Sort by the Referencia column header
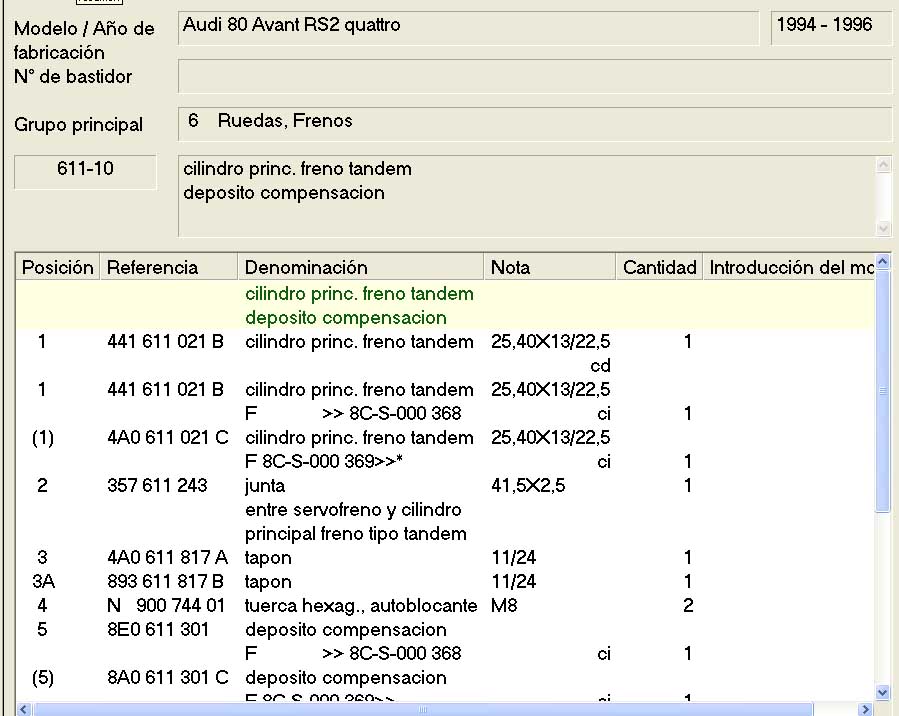Screen dimensions: 899x716 point(169,267)
